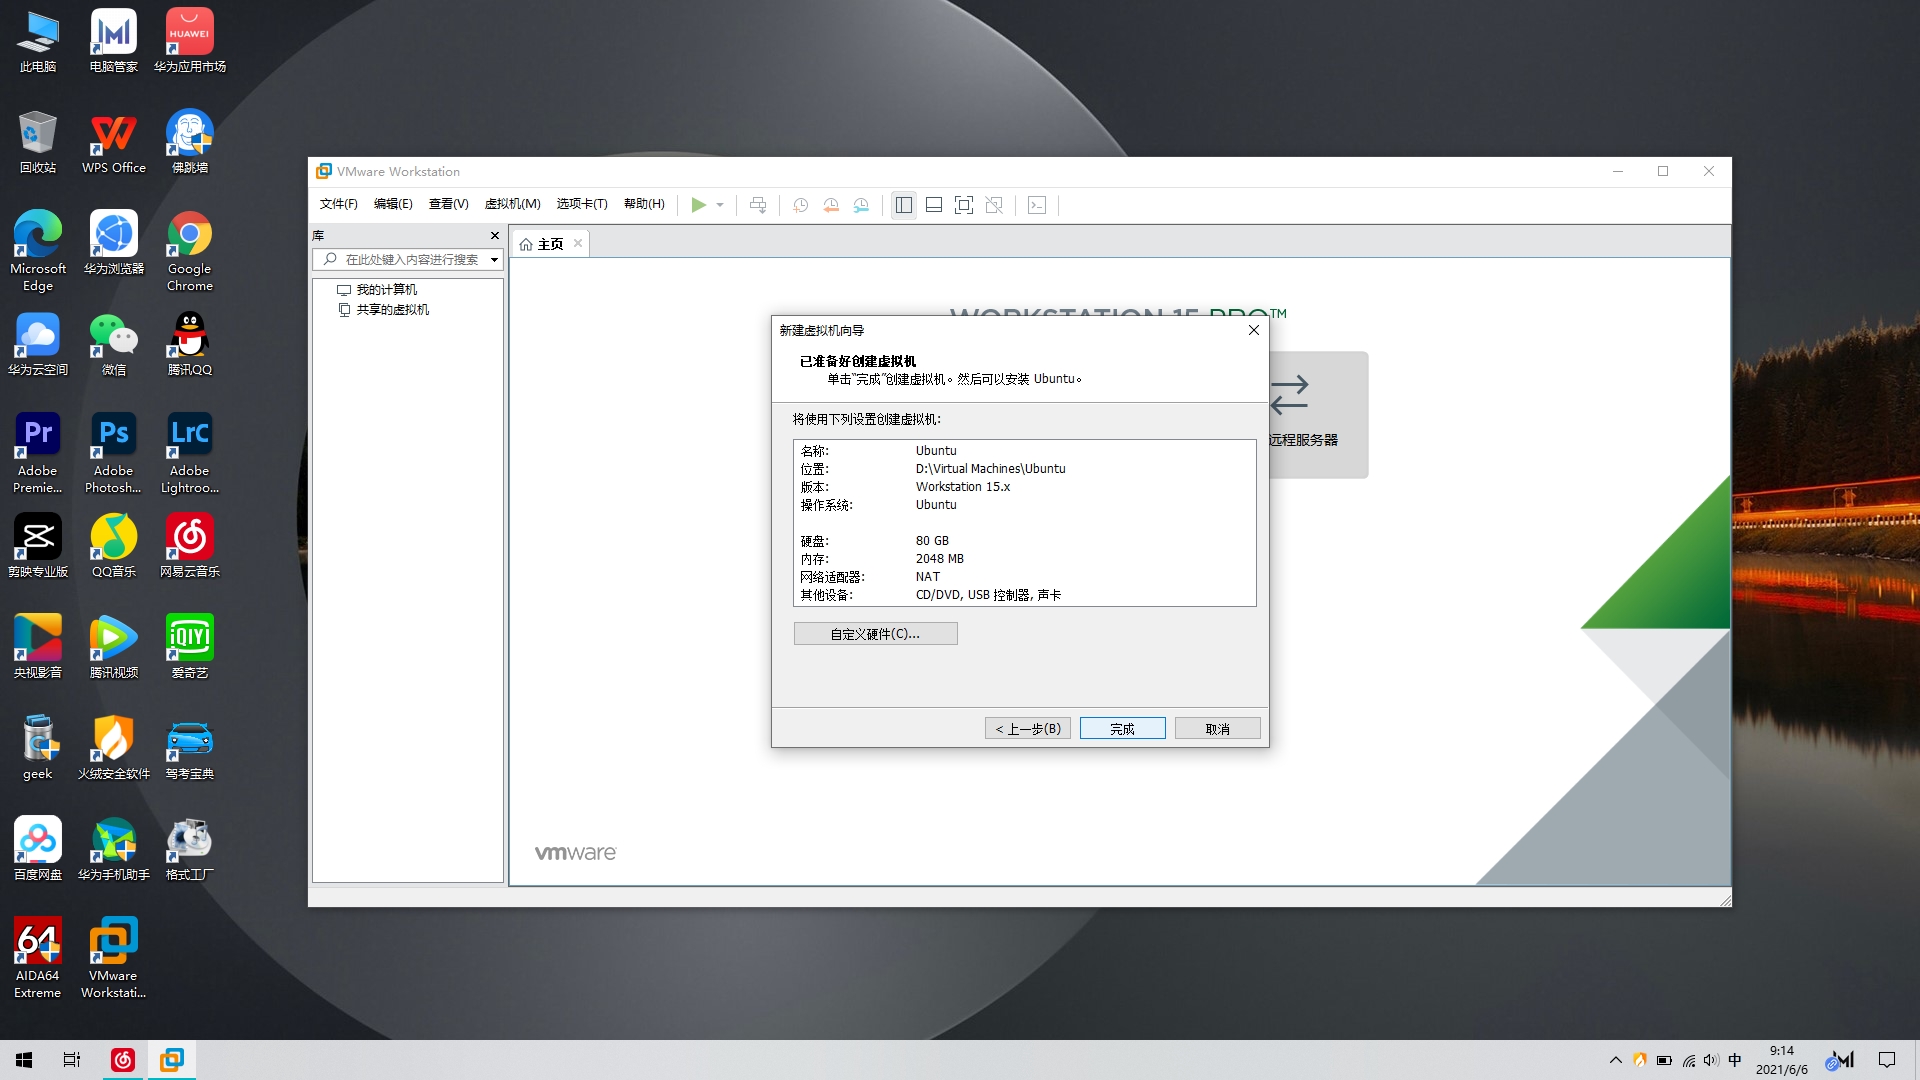Open the snapshot manager toolbar icon
Image resolution: width=1920 pixels, height=1080 pixels.
pyautogui.click(x=861, y=205)
